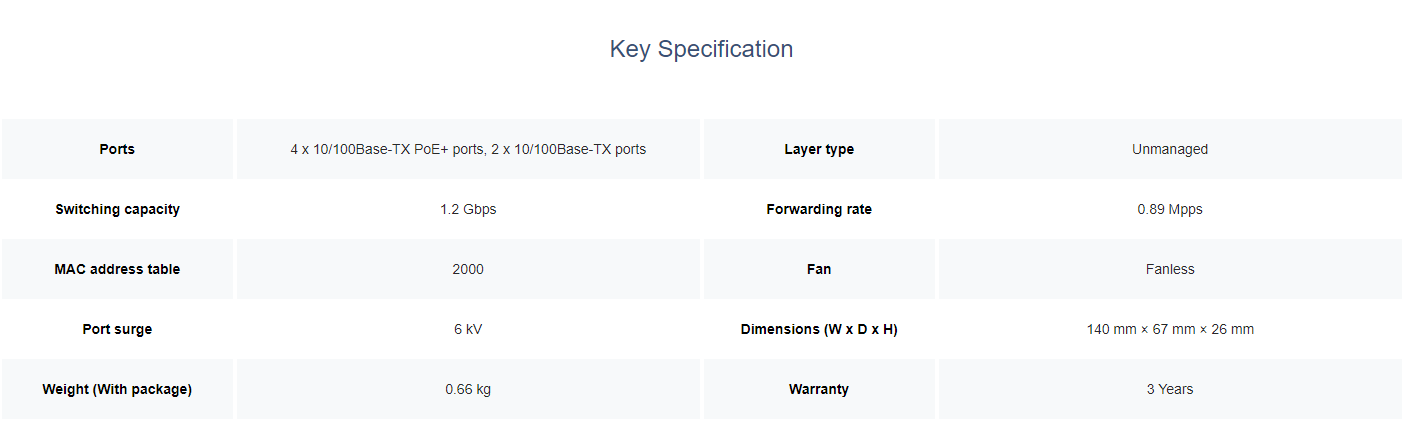Click the 3 Years warranty value
The image size is (1405, 432).
tap(1170, 389)
